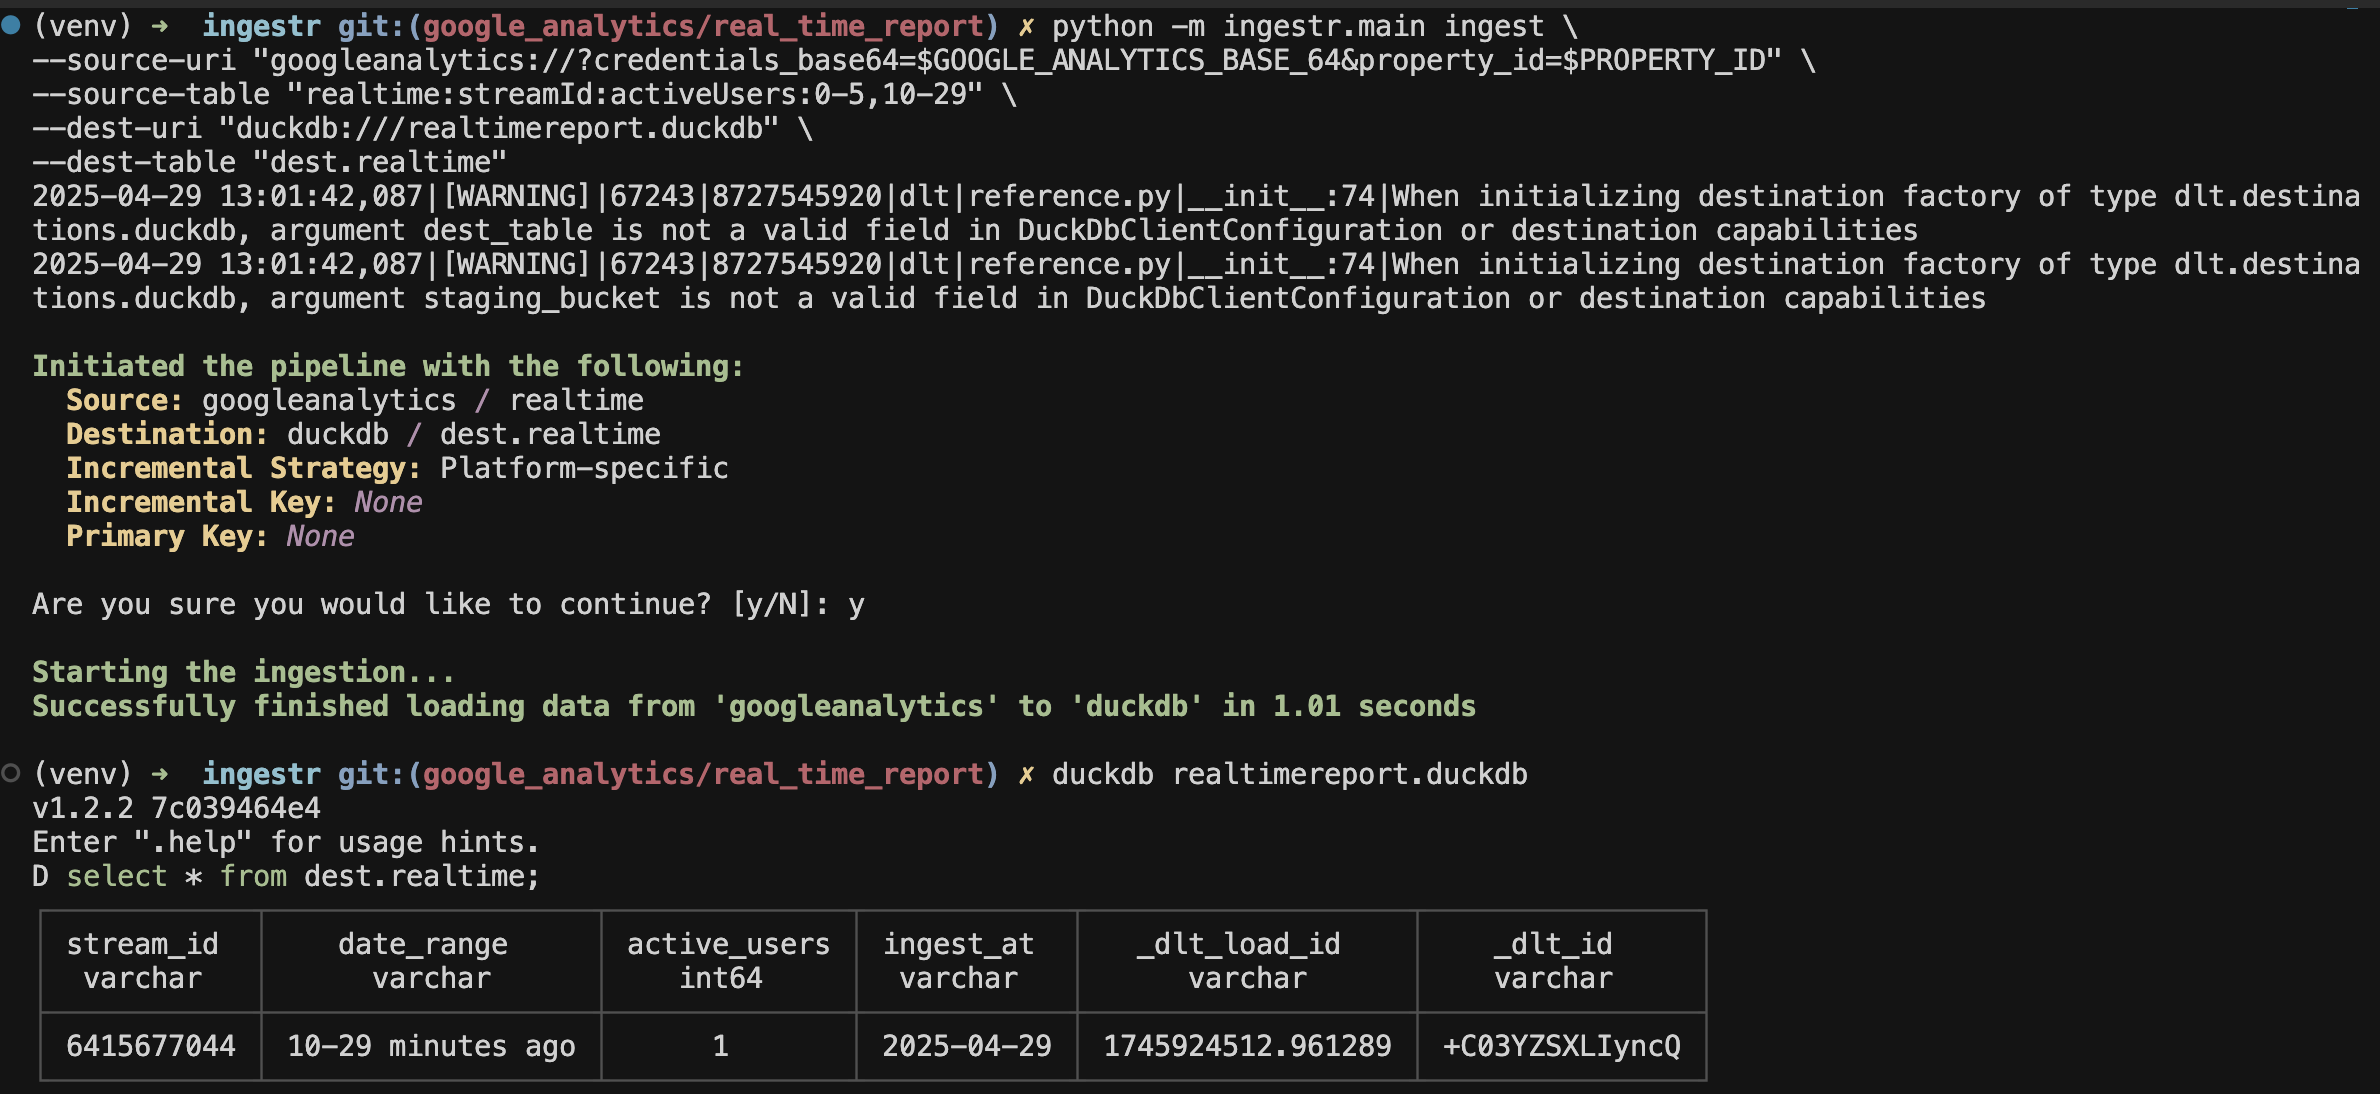Click the 'select * from dest.realtime;' query
2380x1094 pixels.
tap(303, 876)
